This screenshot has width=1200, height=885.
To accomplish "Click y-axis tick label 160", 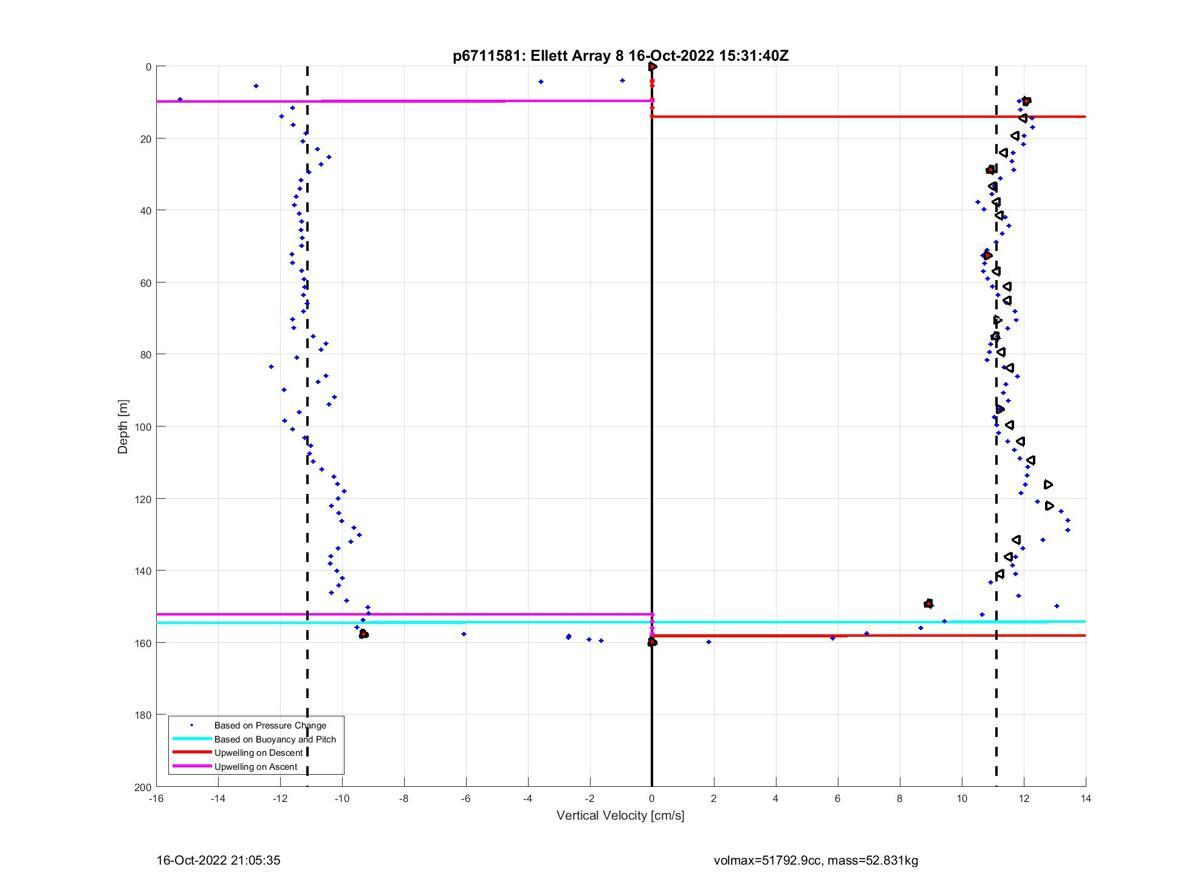I will coord(143,643).
